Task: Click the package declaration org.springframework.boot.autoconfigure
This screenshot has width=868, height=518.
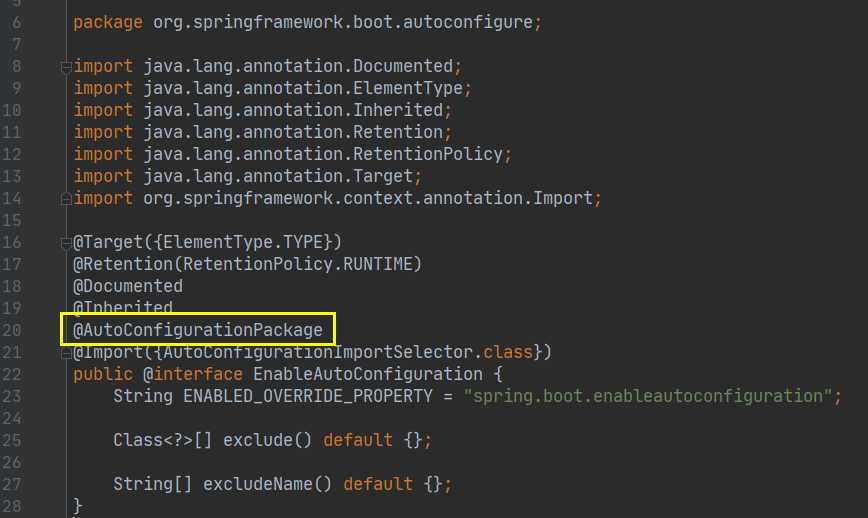Action: (x=343, y=22)
